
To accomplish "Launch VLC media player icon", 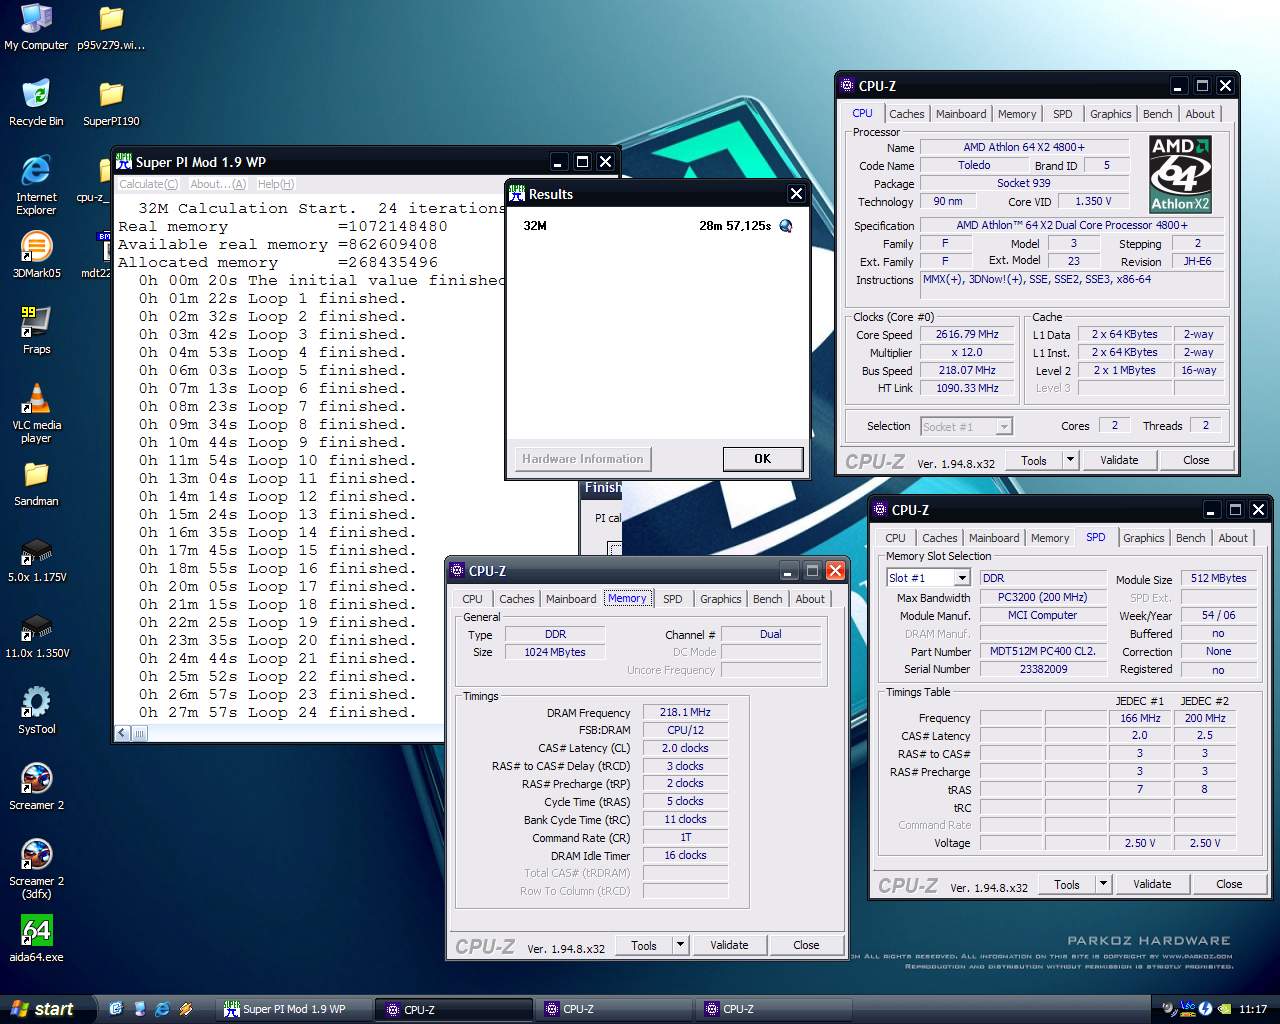I will click(x=36, y=413).
